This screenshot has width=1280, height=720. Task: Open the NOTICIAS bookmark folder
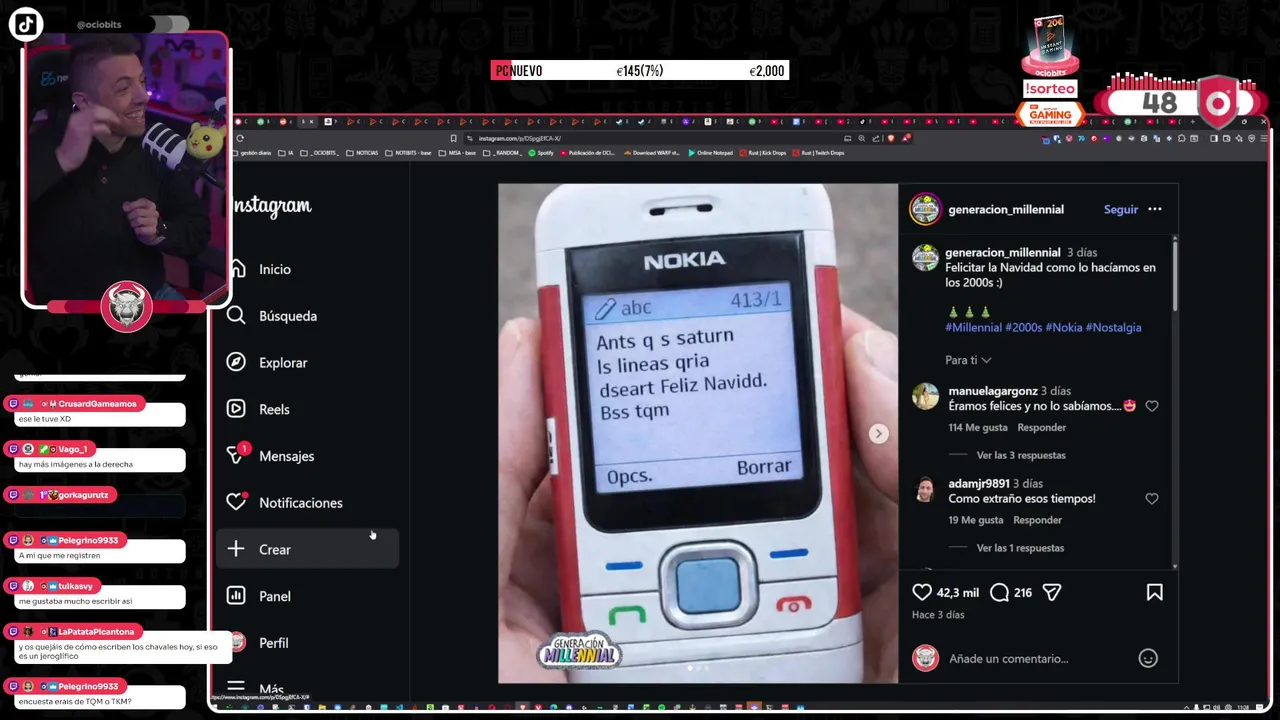tap(362, 153)
